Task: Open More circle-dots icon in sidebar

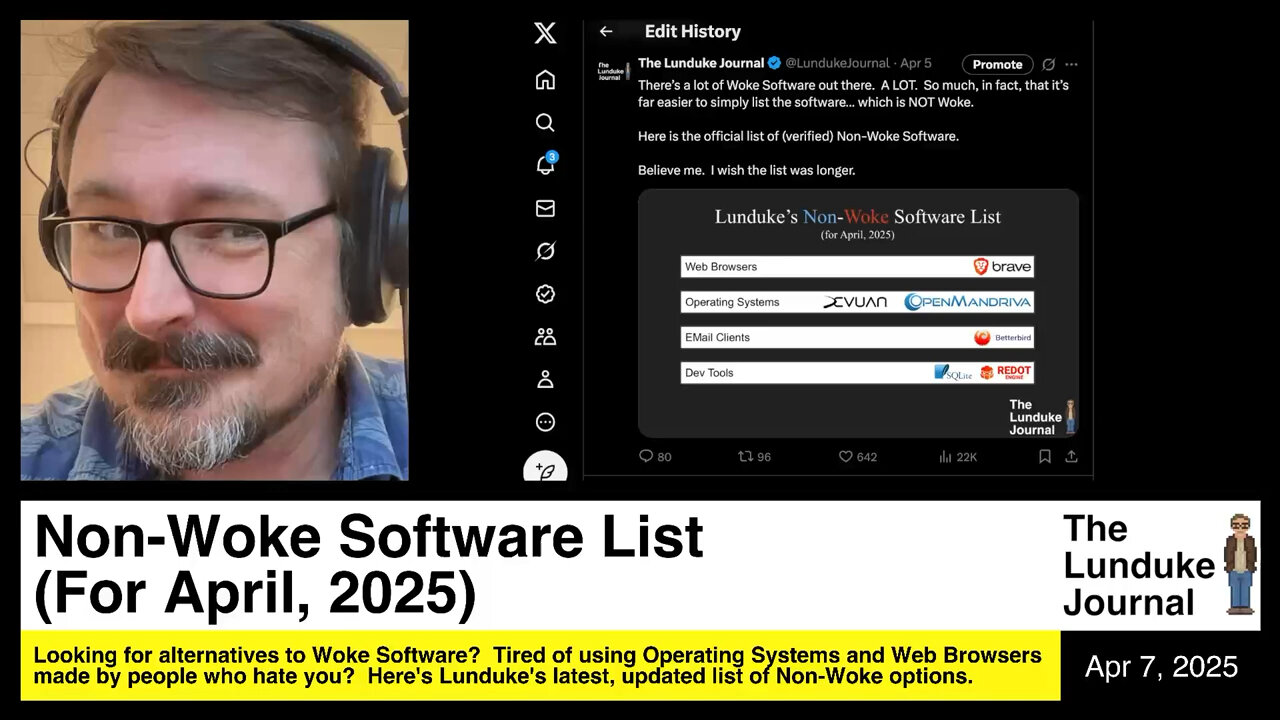Action: click(x=545, y=422)
